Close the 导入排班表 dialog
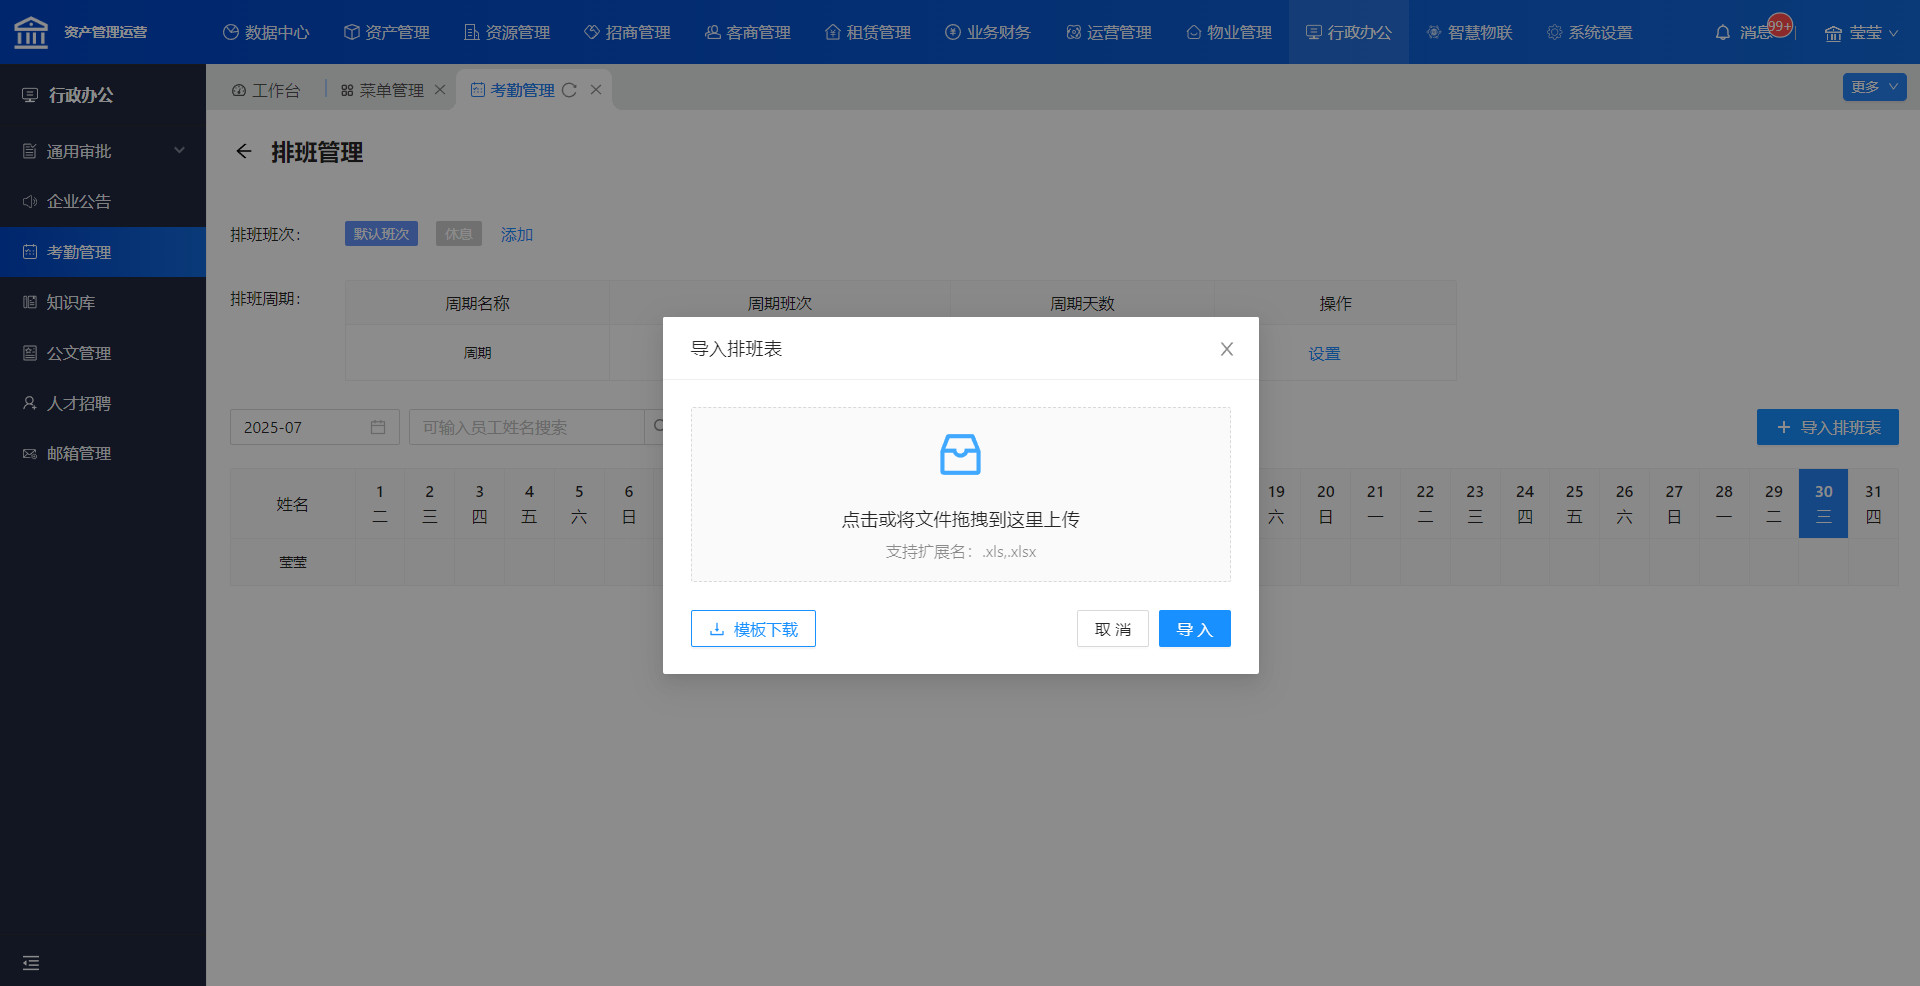The height and width of the screenshot is (986, 1920). (x=1227, y=349)
